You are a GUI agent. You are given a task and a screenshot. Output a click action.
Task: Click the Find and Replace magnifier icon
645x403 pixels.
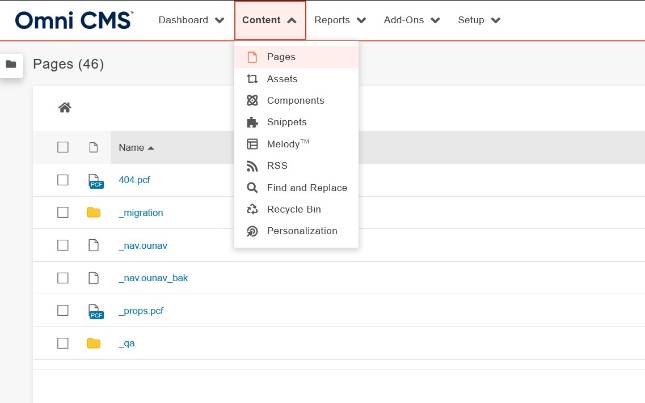pyautogui.click(x=252, y=188)
